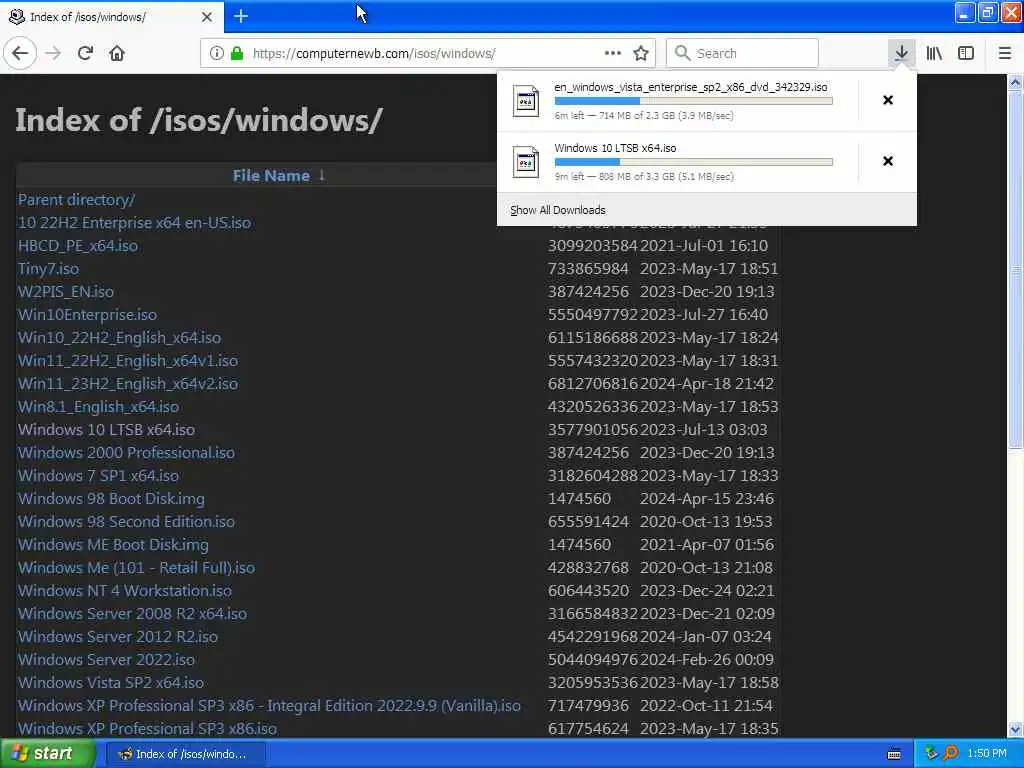Sort by the File Name column header
Image resolution: width=1024 pixels, height=768 pixels.
tap(272, 176)
